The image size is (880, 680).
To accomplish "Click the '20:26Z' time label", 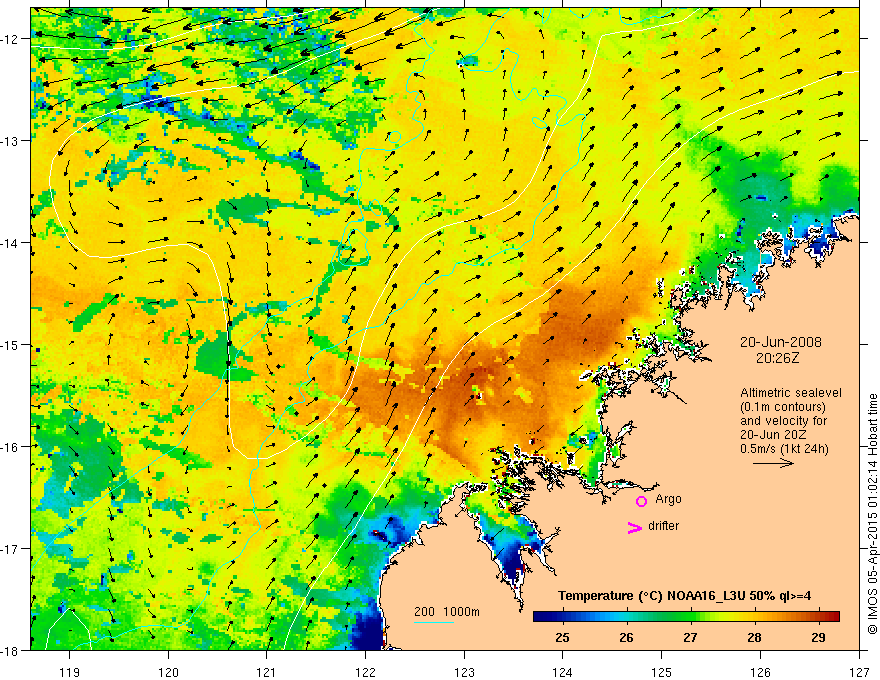I will (777, 358).
